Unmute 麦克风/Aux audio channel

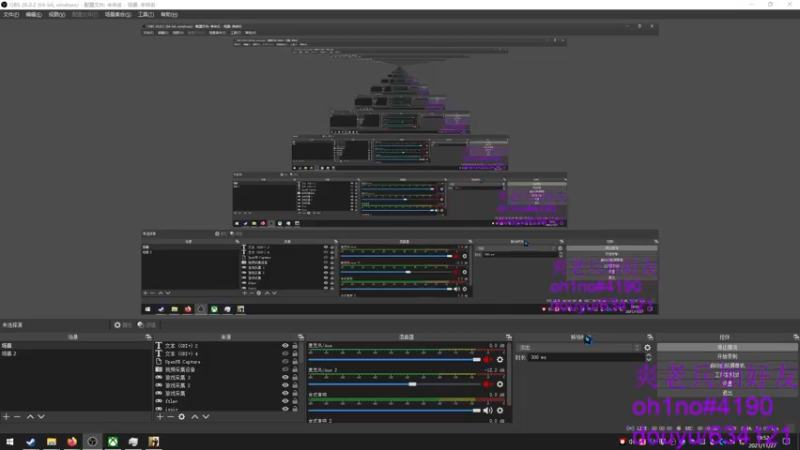tap(488, 360)
